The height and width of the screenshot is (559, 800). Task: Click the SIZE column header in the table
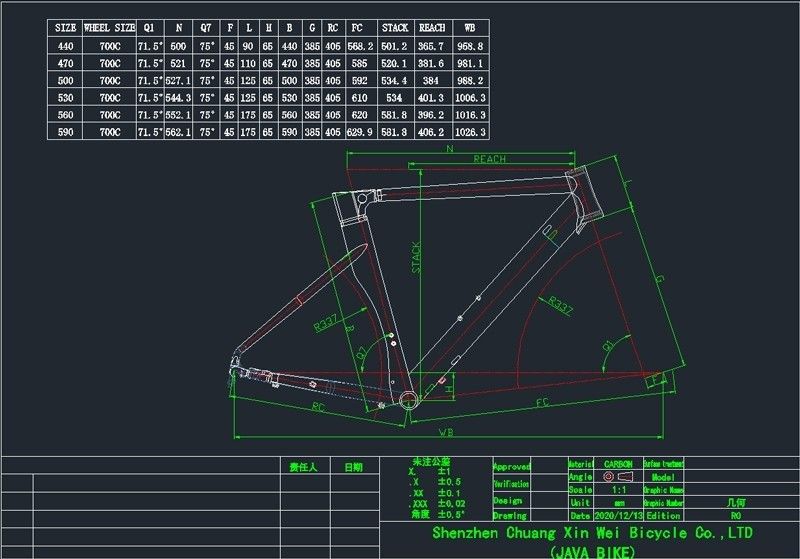click(65, 28)
